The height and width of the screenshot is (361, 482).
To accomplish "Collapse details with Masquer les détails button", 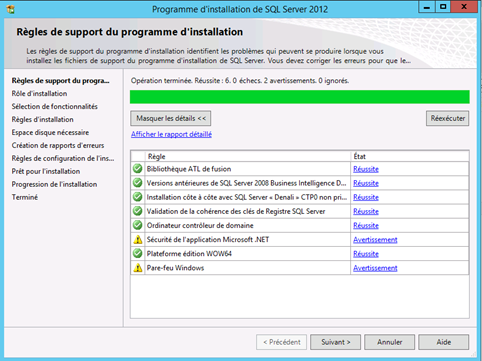I will 171,118.
